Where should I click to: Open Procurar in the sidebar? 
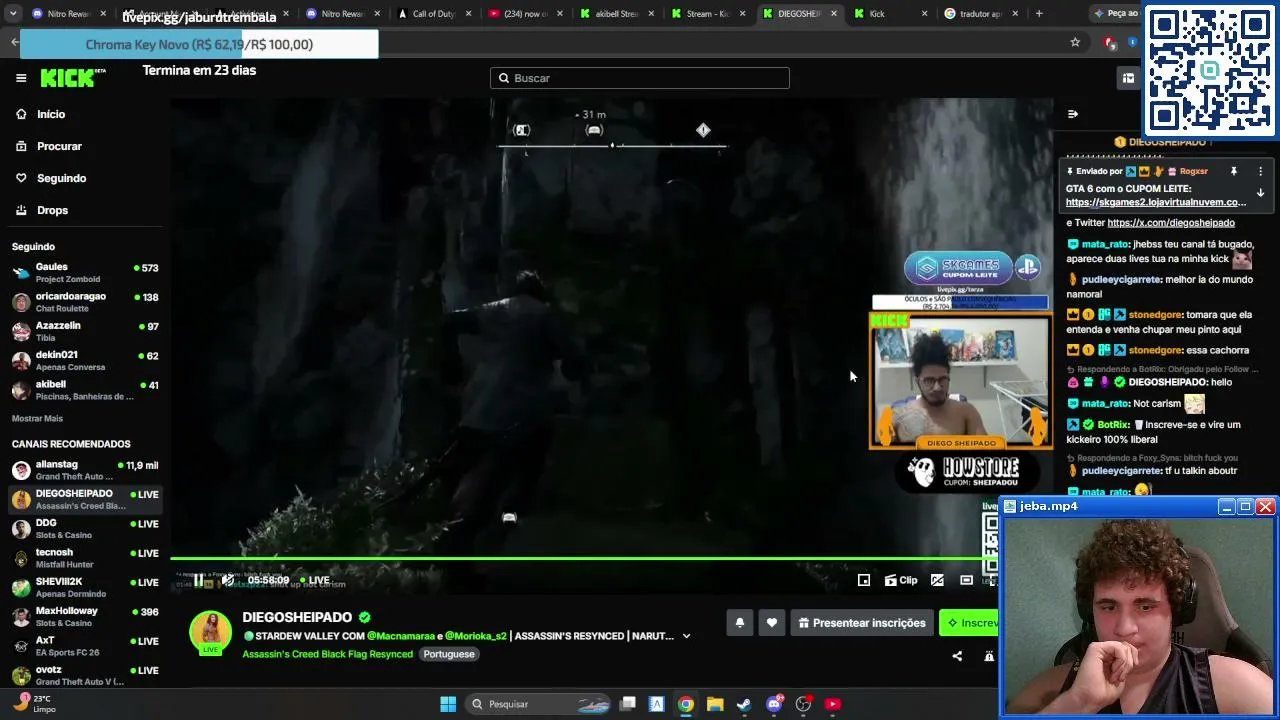(x=59, y=146)
